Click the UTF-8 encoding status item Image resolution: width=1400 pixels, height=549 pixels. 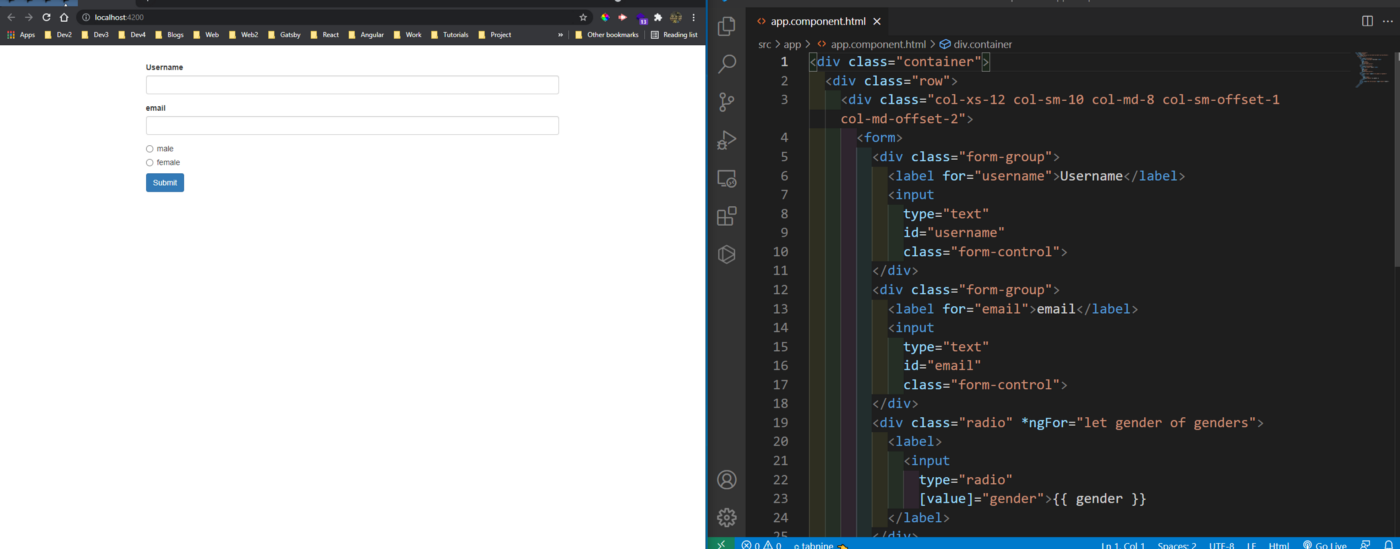pyautogui.click(x=1222, y=545)
